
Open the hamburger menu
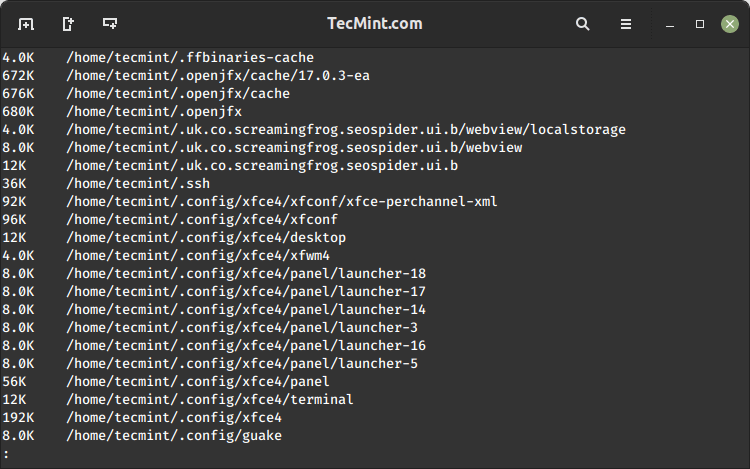626,23
